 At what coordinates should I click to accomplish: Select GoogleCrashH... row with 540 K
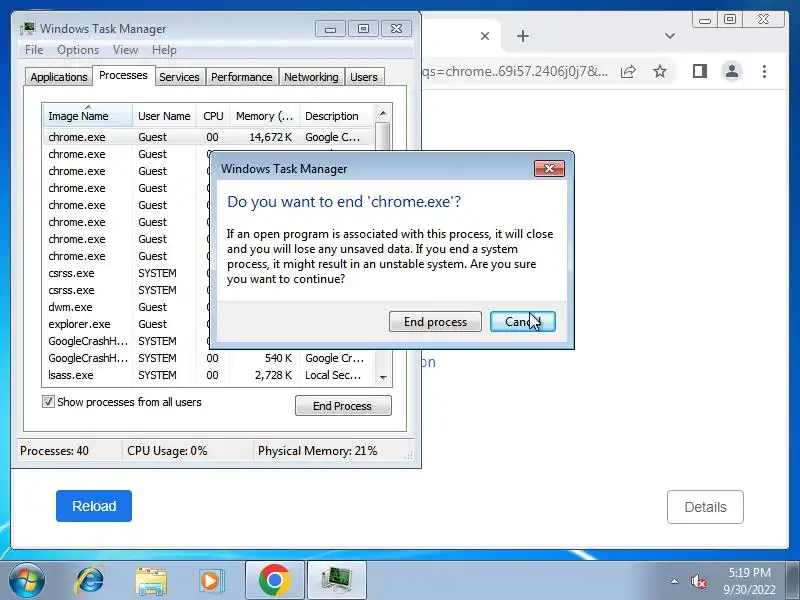click(x=209, y=358)
